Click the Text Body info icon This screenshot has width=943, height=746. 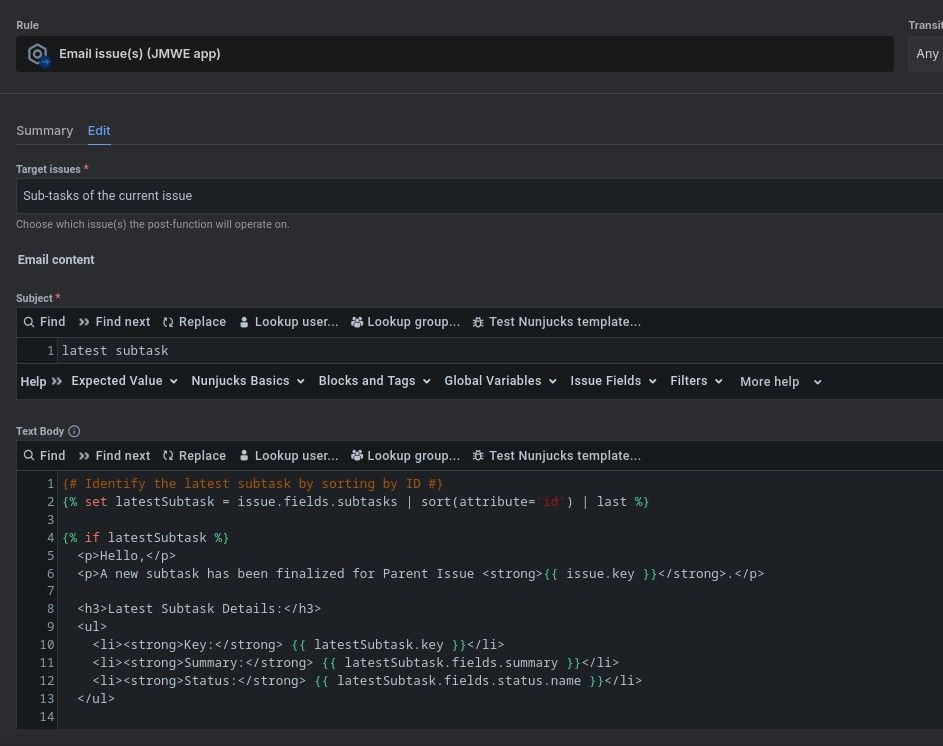[x=74, y=431]
